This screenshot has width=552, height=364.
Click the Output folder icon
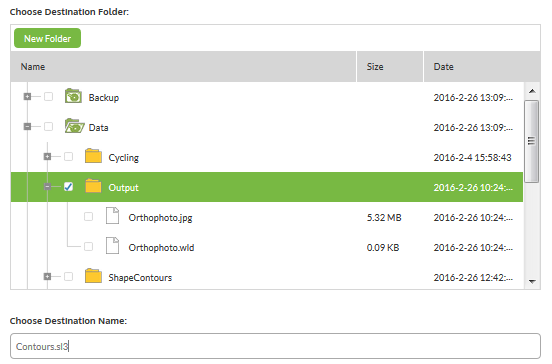[x=93, y=186]
